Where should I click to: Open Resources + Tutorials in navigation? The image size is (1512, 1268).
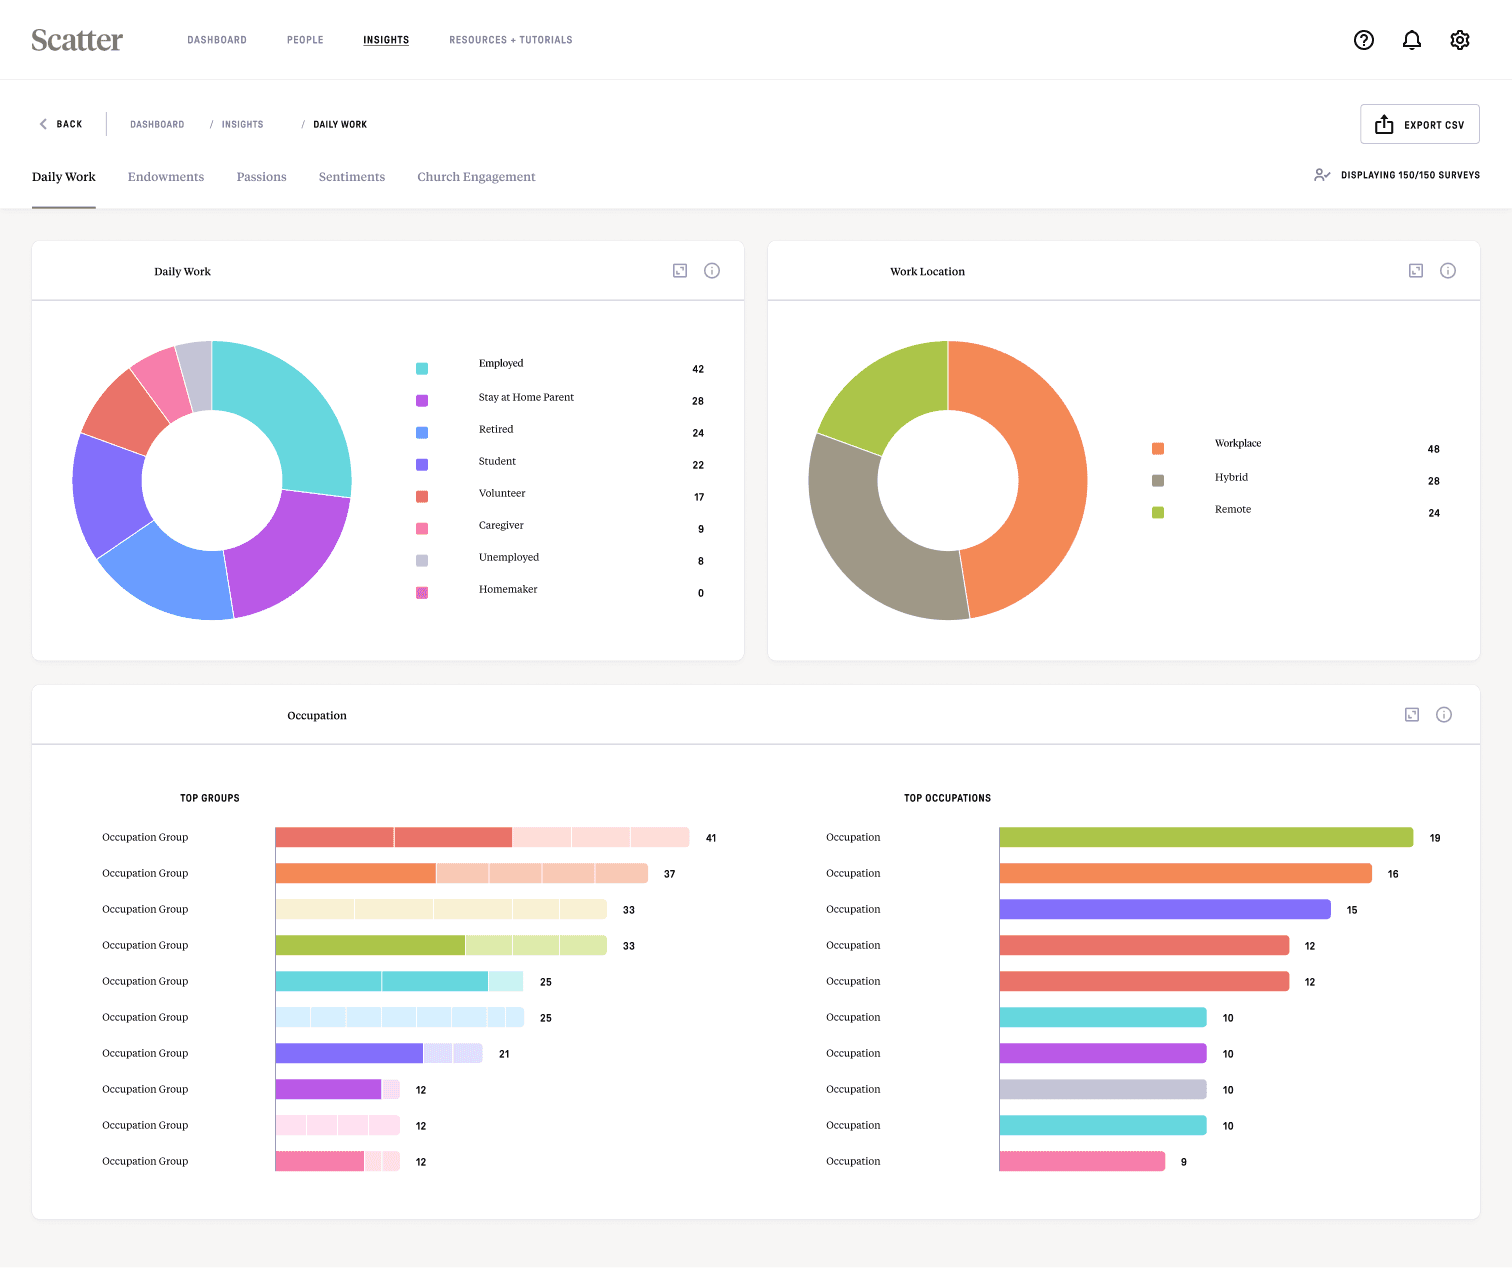point(511,40)
